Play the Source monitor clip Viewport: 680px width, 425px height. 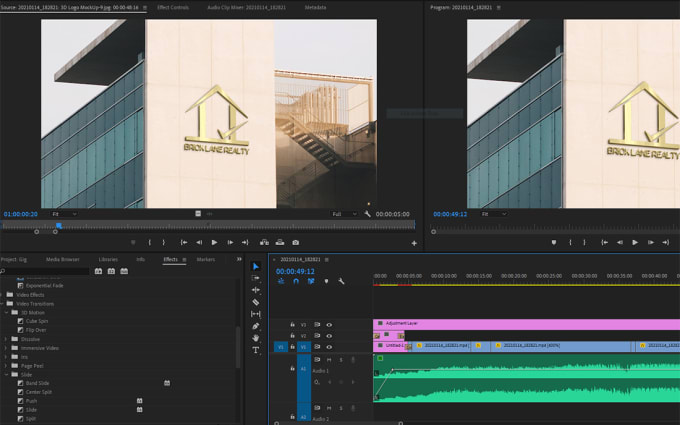tap(214, 242)
